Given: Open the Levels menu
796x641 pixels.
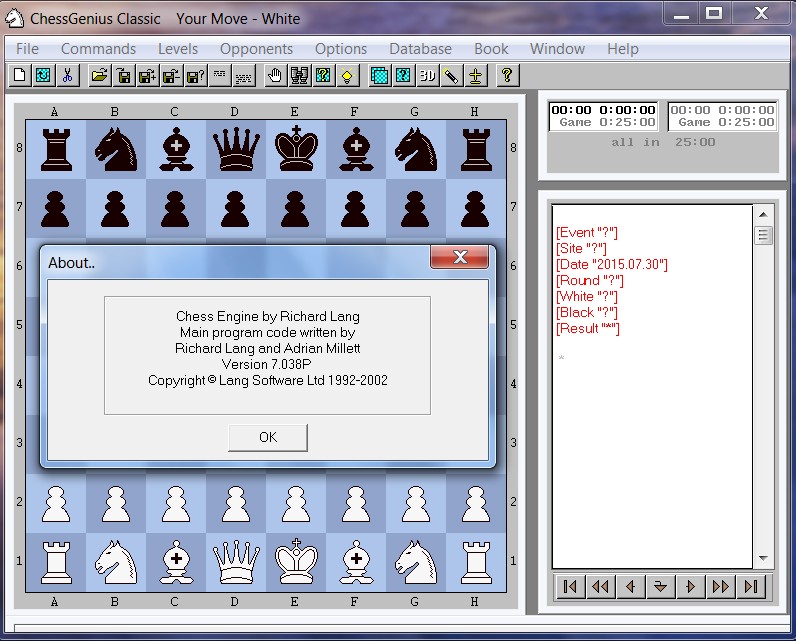Looking at the screenshot, I should [178, 49].
